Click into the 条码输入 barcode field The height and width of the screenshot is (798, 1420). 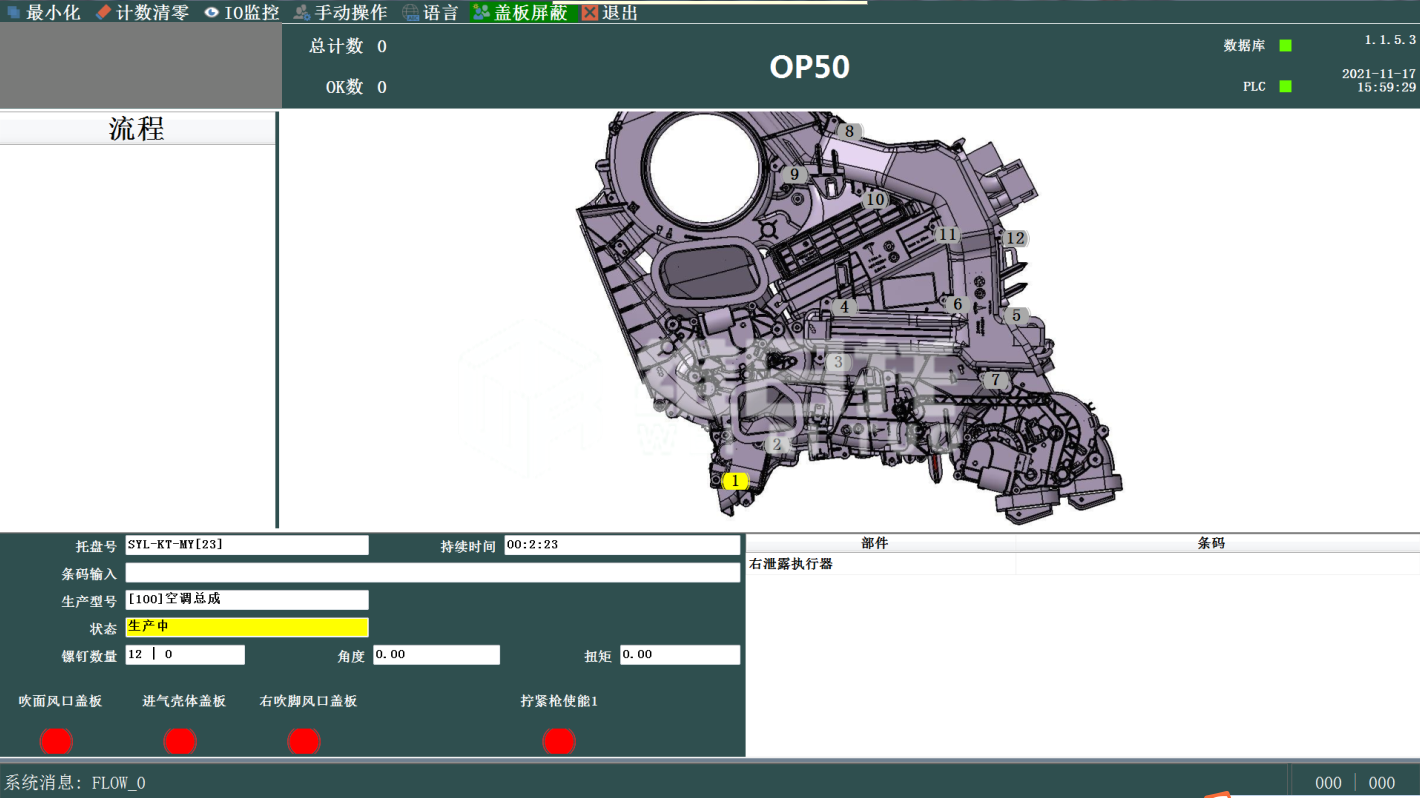coord(432,573)
